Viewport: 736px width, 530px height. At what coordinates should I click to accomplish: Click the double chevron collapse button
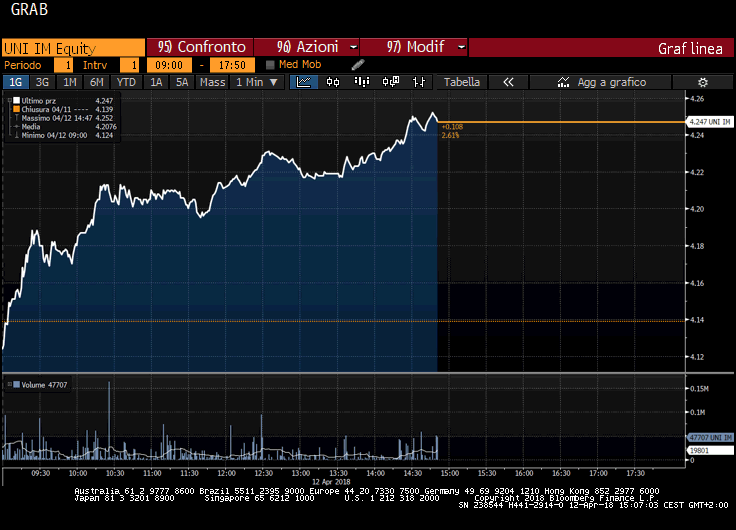[508, 82]
